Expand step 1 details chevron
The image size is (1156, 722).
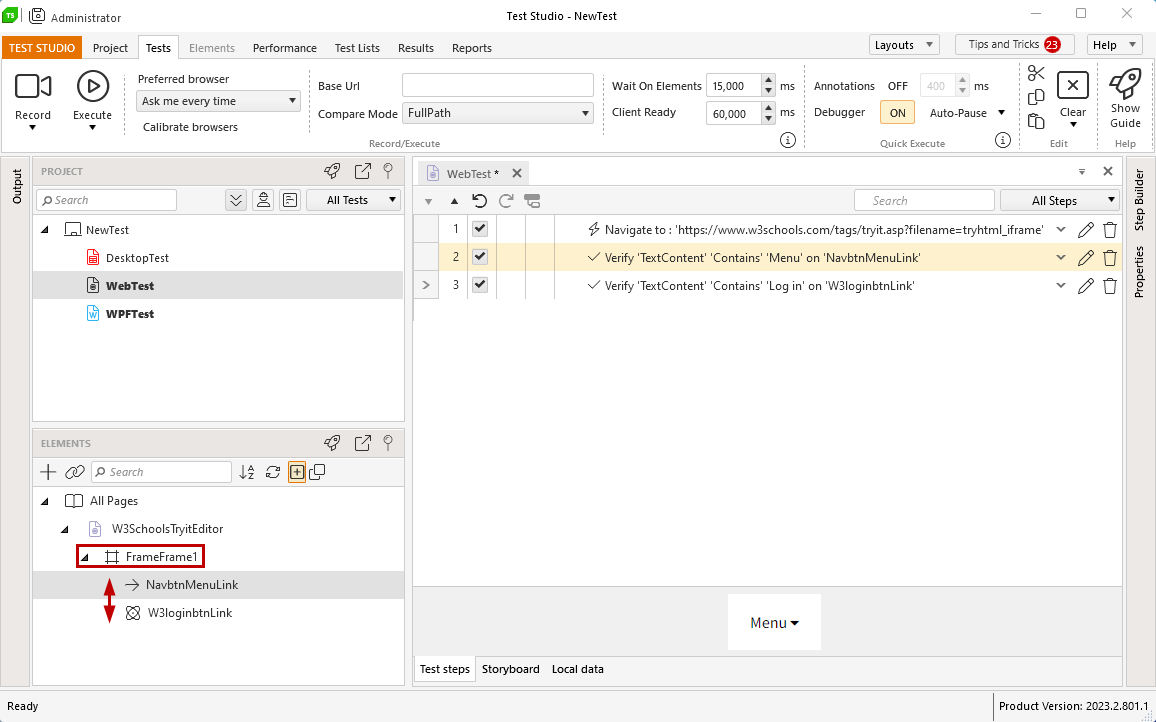(x=1061, y=229)
